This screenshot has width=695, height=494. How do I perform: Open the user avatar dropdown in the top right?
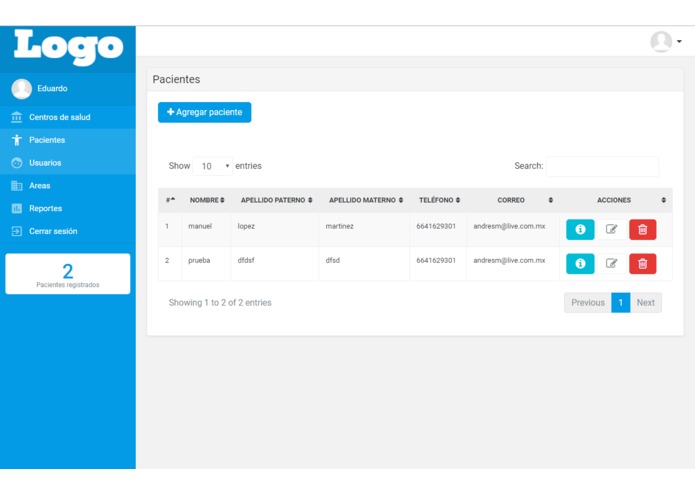click(666, 42)
